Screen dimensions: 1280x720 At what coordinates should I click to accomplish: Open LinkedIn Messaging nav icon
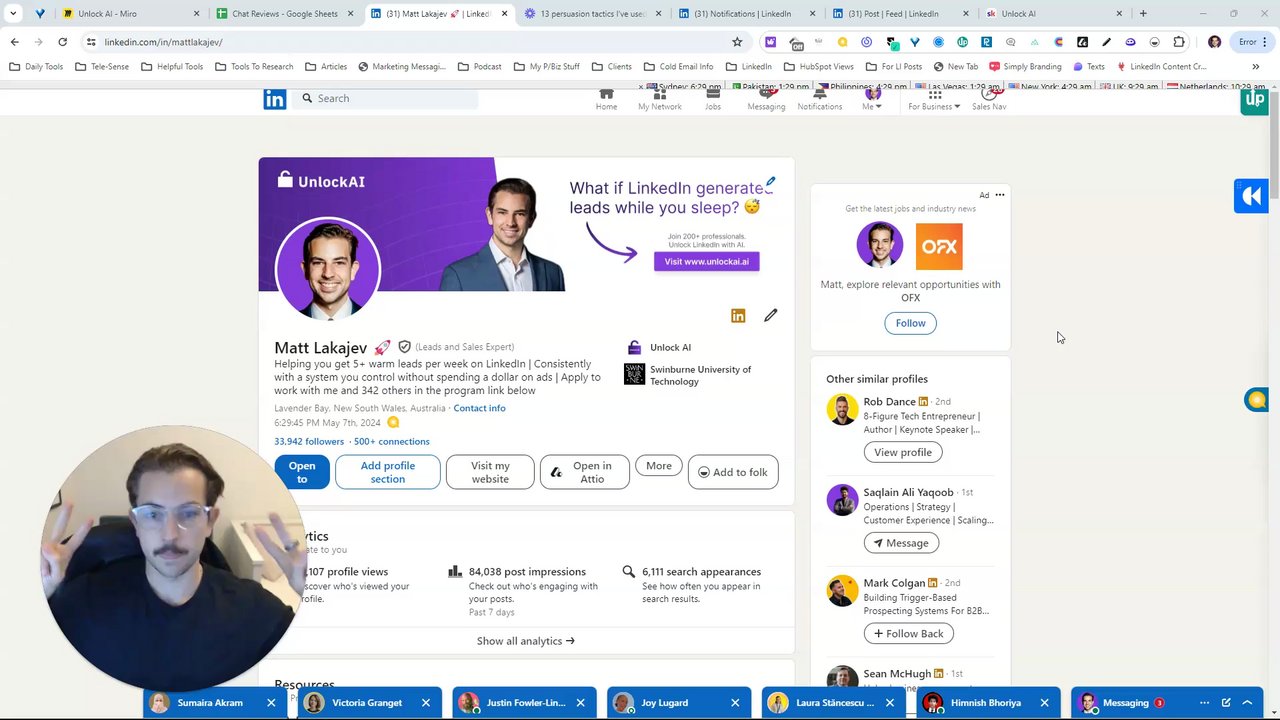click(x=766, y=97)
